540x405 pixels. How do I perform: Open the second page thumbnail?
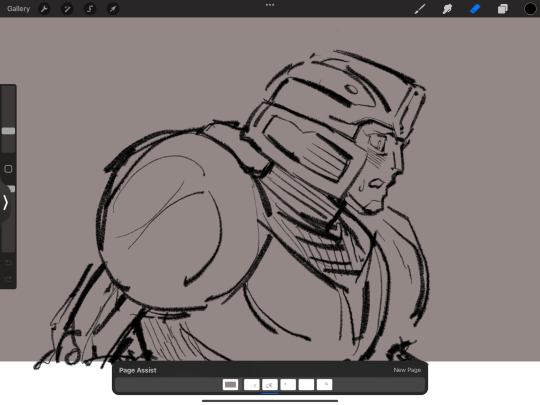251,384
